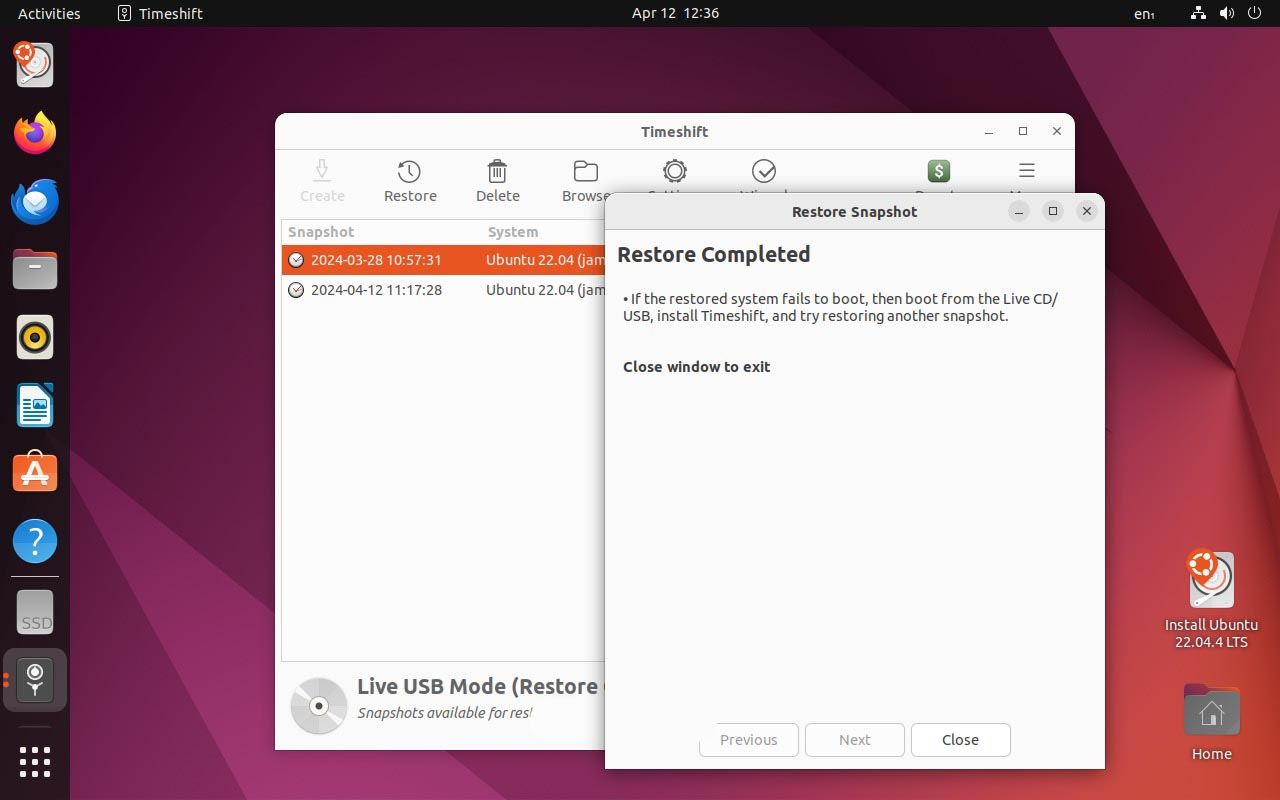Launch Firefox from the dock

point(35,133)
